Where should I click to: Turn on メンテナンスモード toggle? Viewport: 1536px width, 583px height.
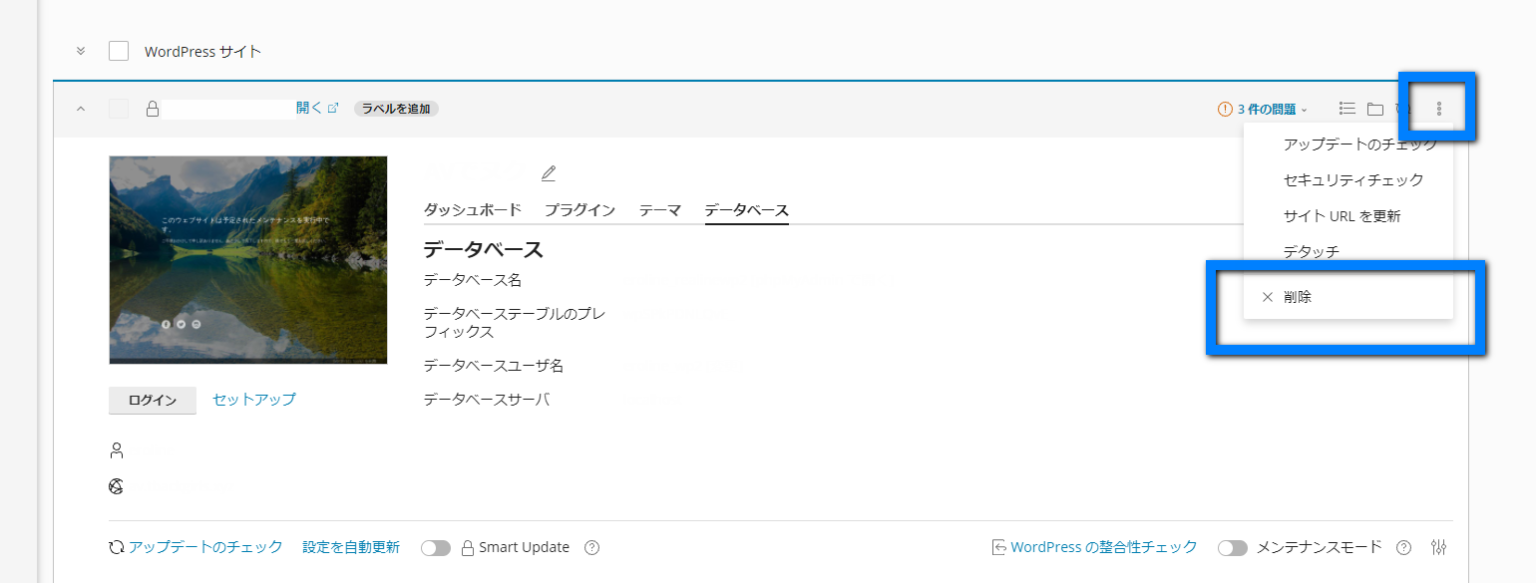1233,547
